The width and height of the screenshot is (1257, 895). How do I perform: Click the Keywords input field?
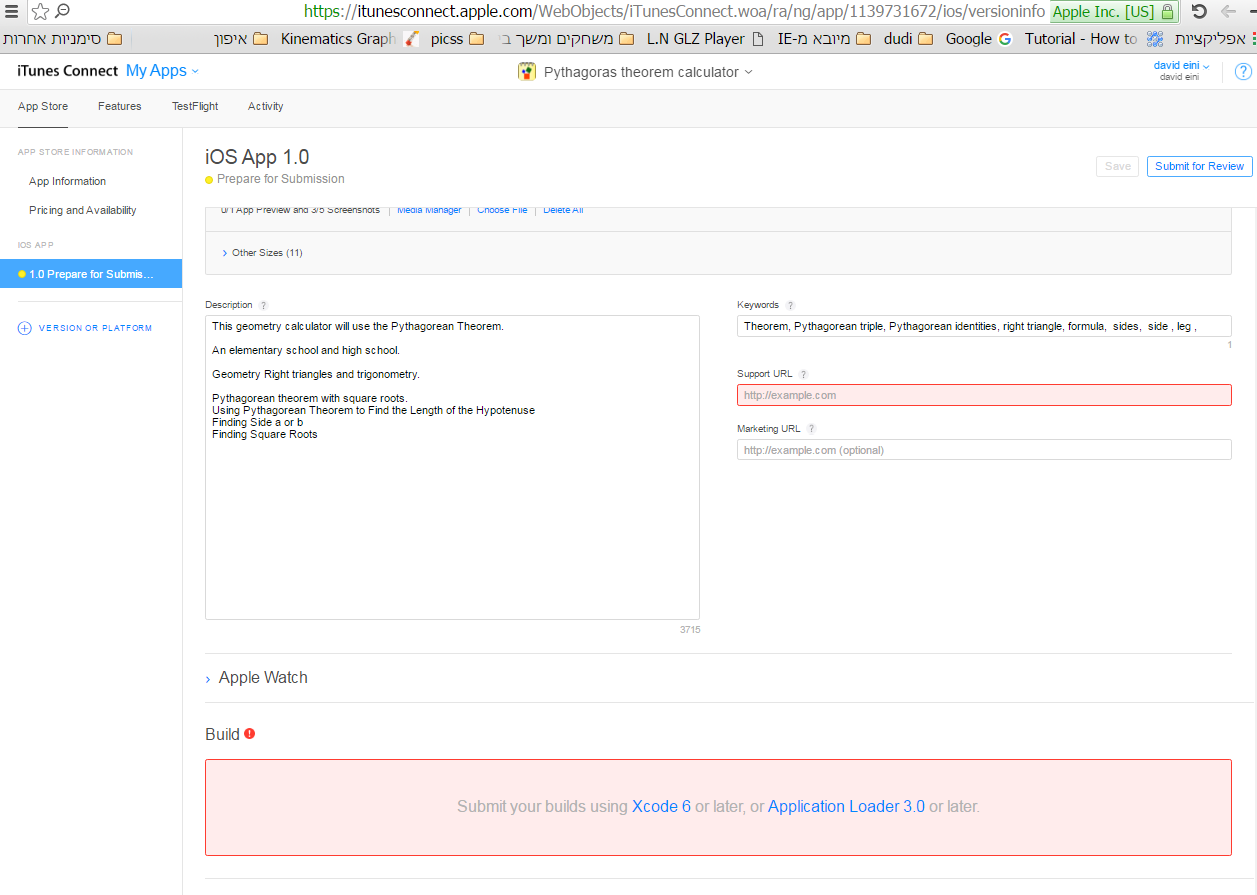[x=984, y=326]
